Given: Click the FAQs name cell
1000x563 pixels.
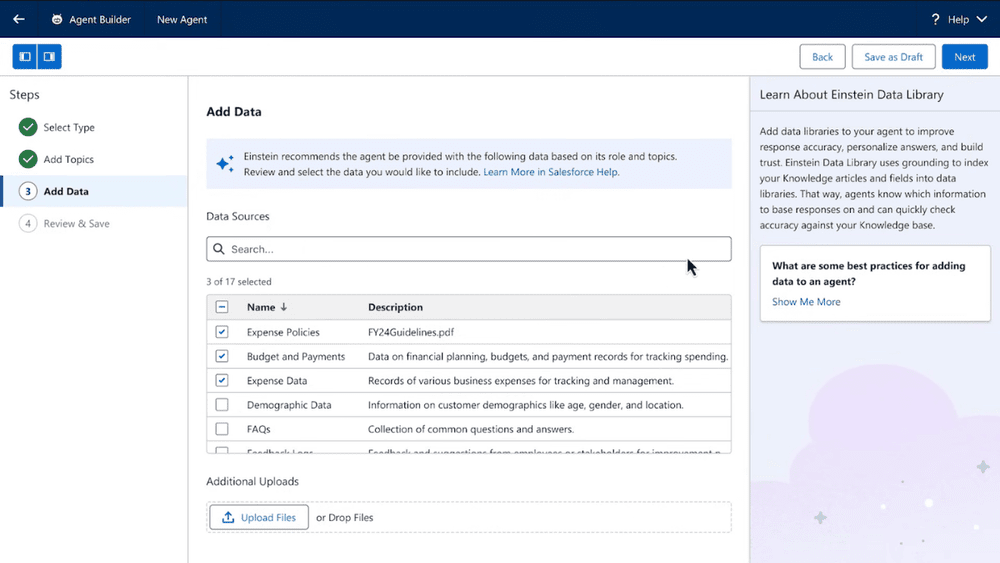Looking at the screenshot, I should (258, 429).
